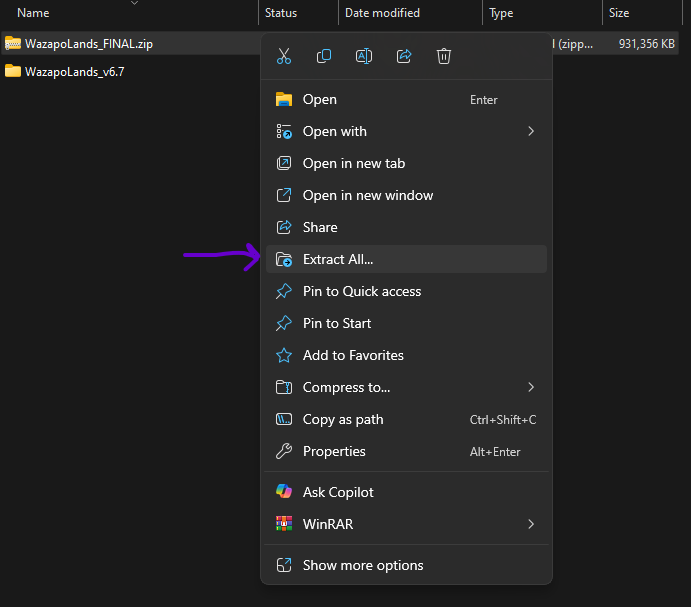Click the Share icon in top icon row

click(404, 56)
